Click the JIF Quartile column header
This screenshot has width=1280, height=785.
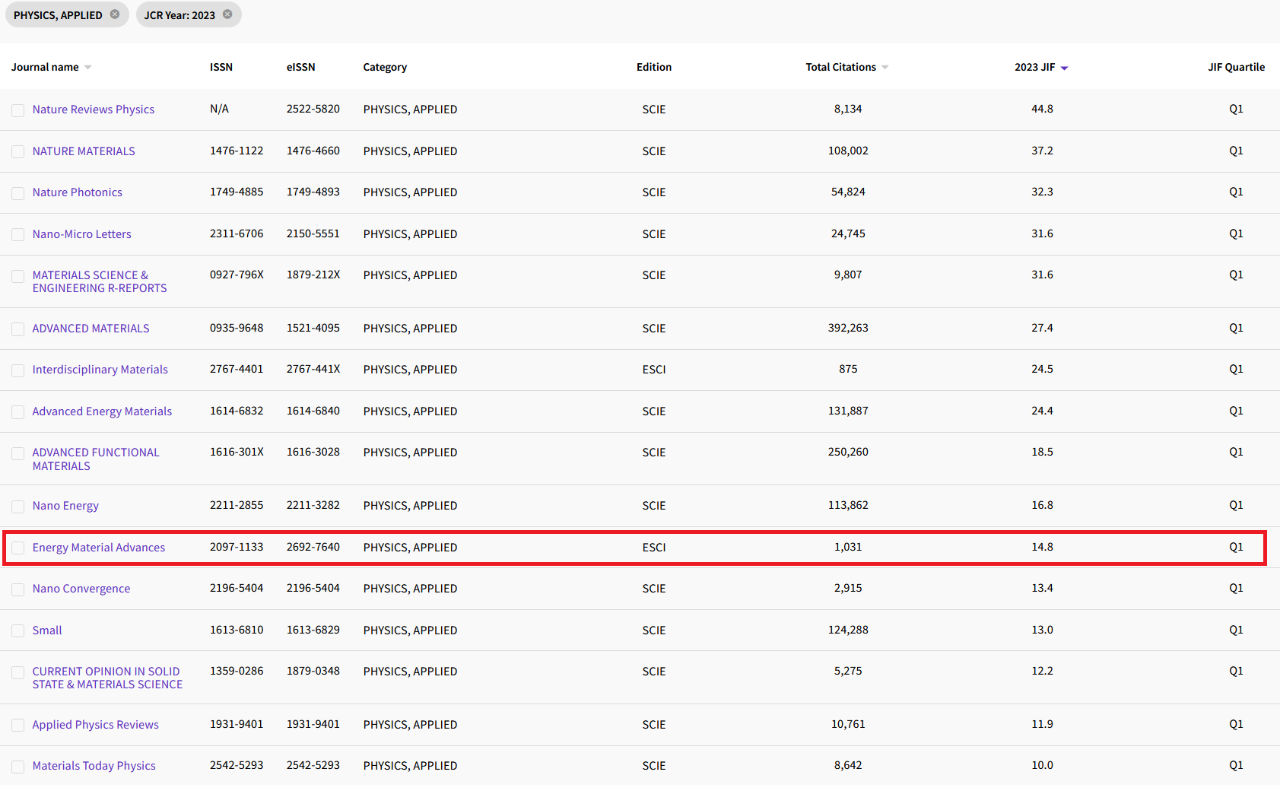(1236, 67)
